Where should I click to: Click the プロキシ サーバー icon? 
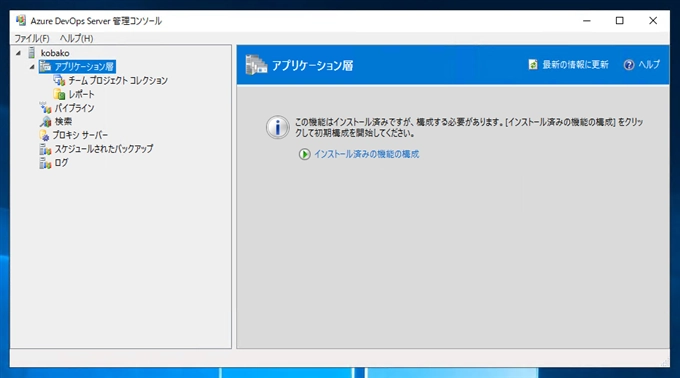coord(44,135)
